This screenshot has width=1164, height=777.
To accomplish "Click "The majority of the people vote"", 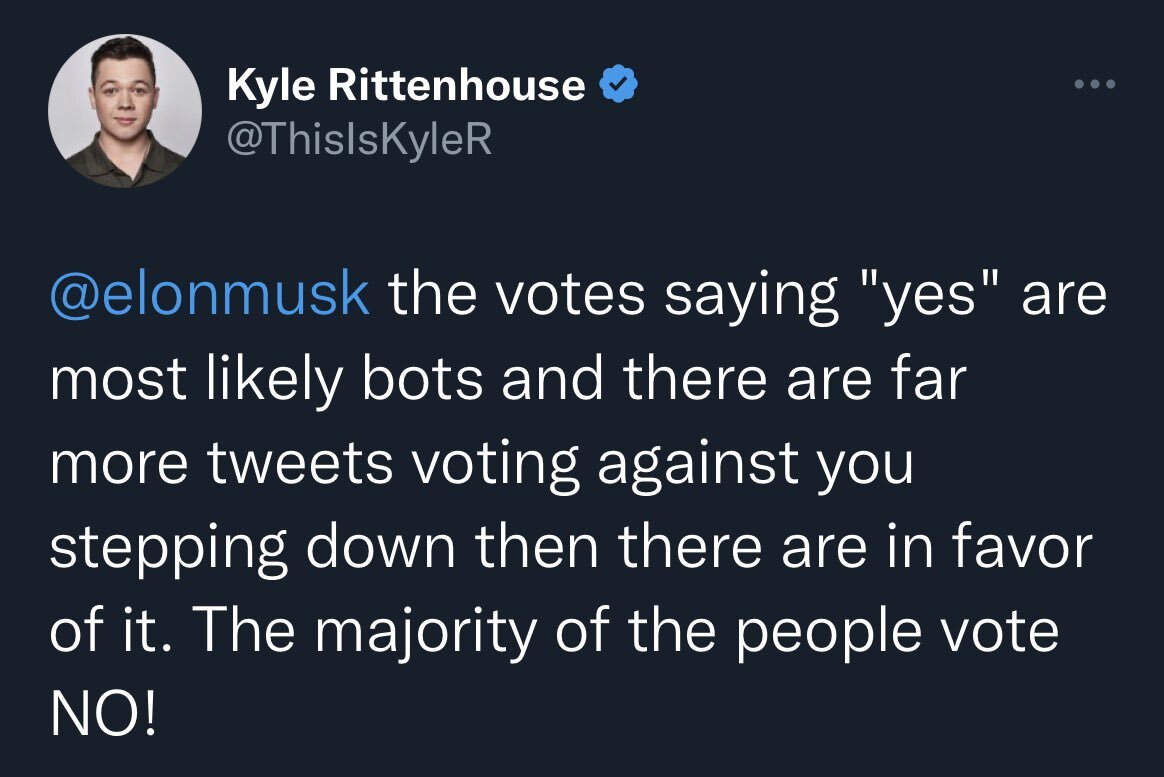I will (616, 633).
